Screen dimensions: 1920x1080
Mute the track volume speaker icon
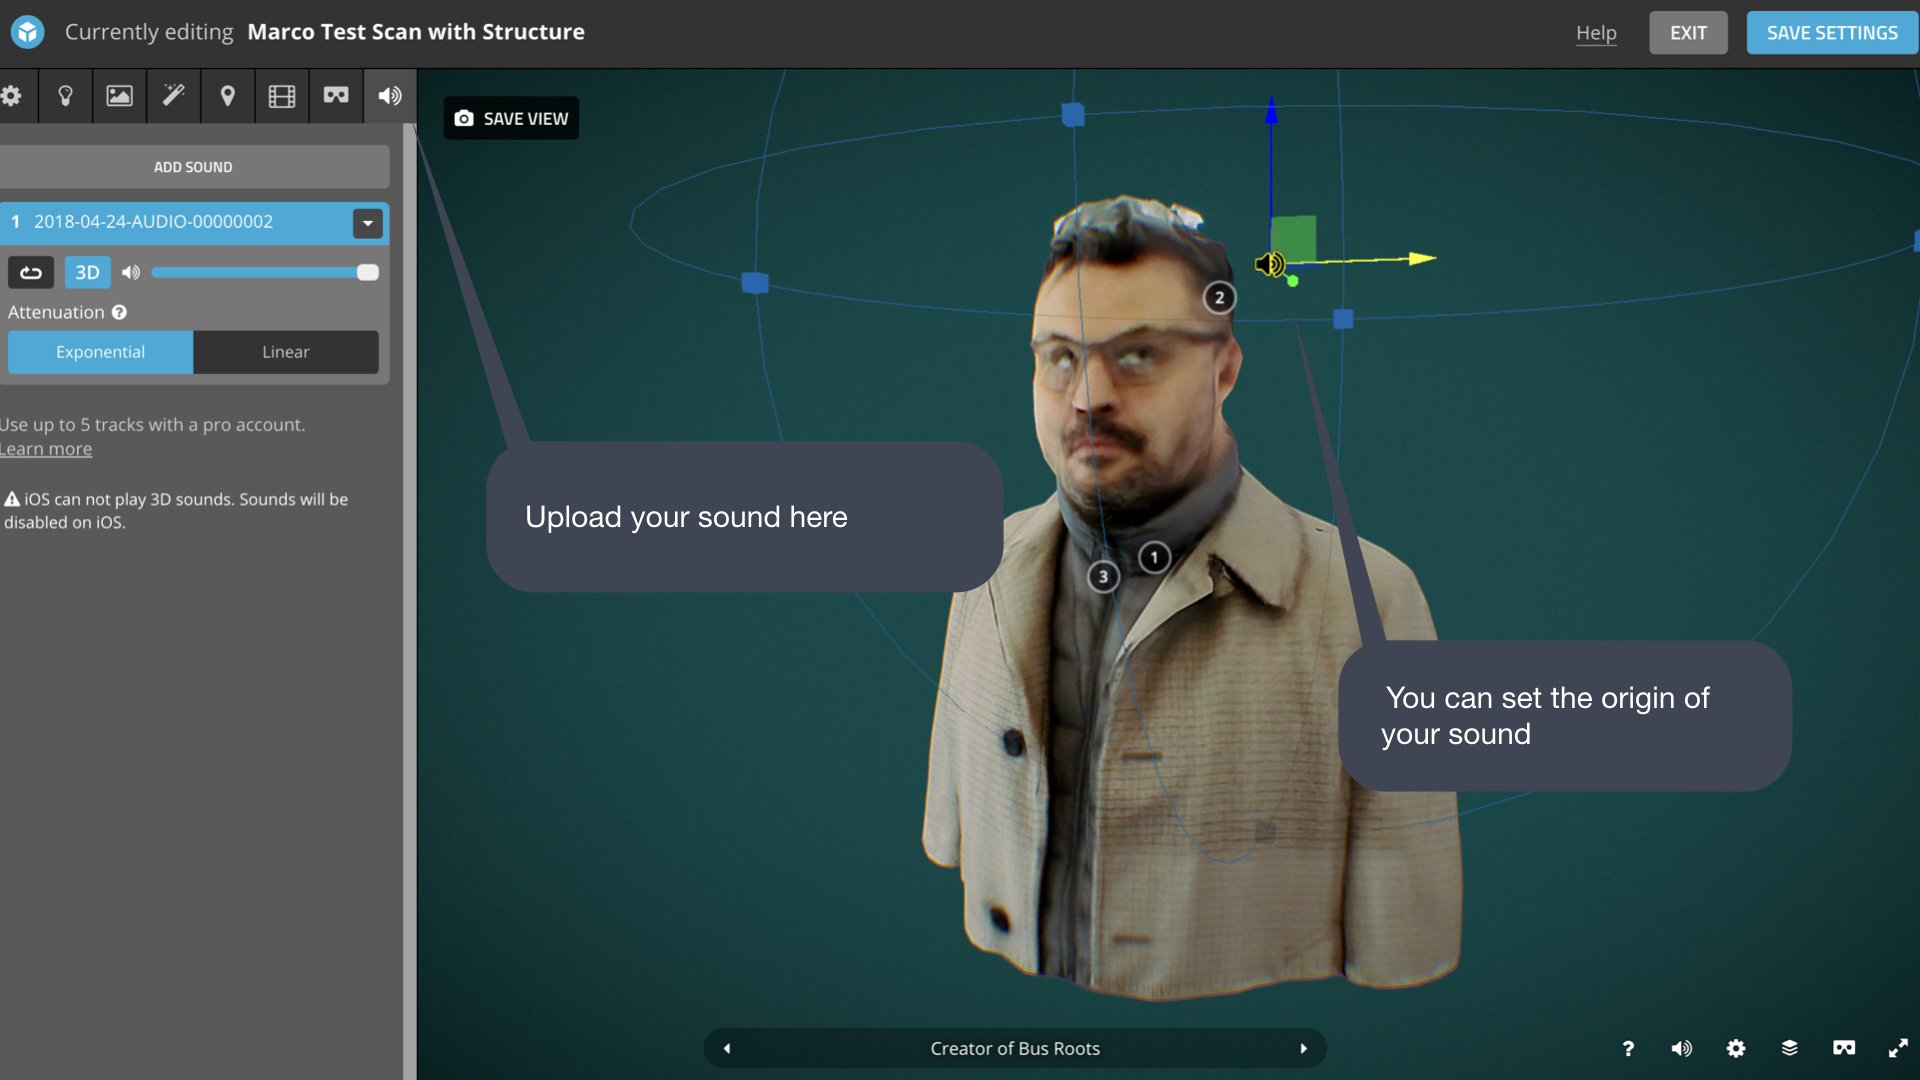[x=130, y=272]
